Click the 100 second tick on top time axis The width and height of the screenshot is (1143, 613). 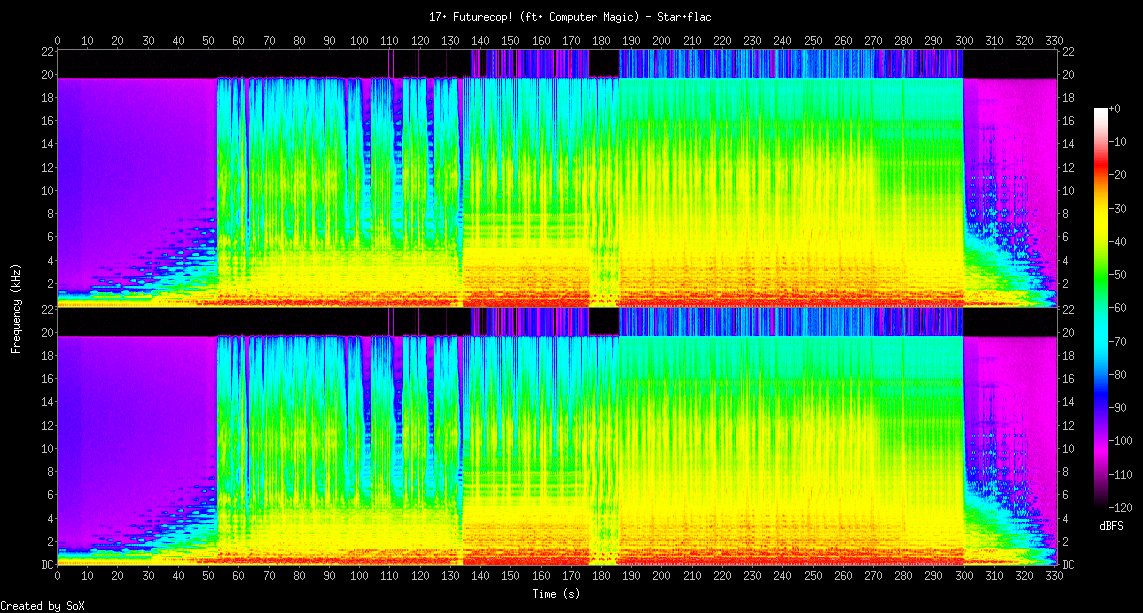tap(360, 41)
